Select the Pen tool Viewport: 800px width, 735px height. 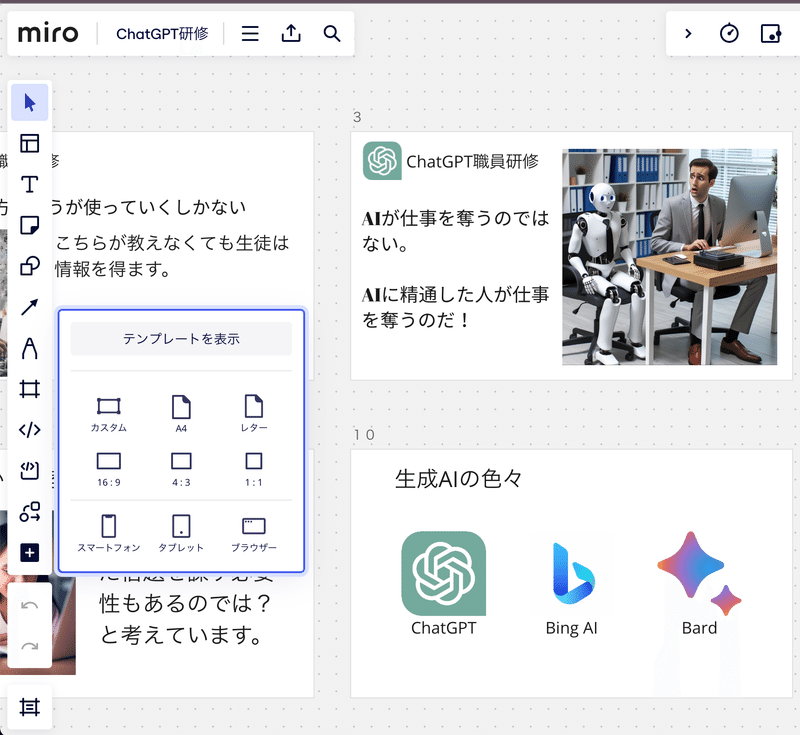30,348
